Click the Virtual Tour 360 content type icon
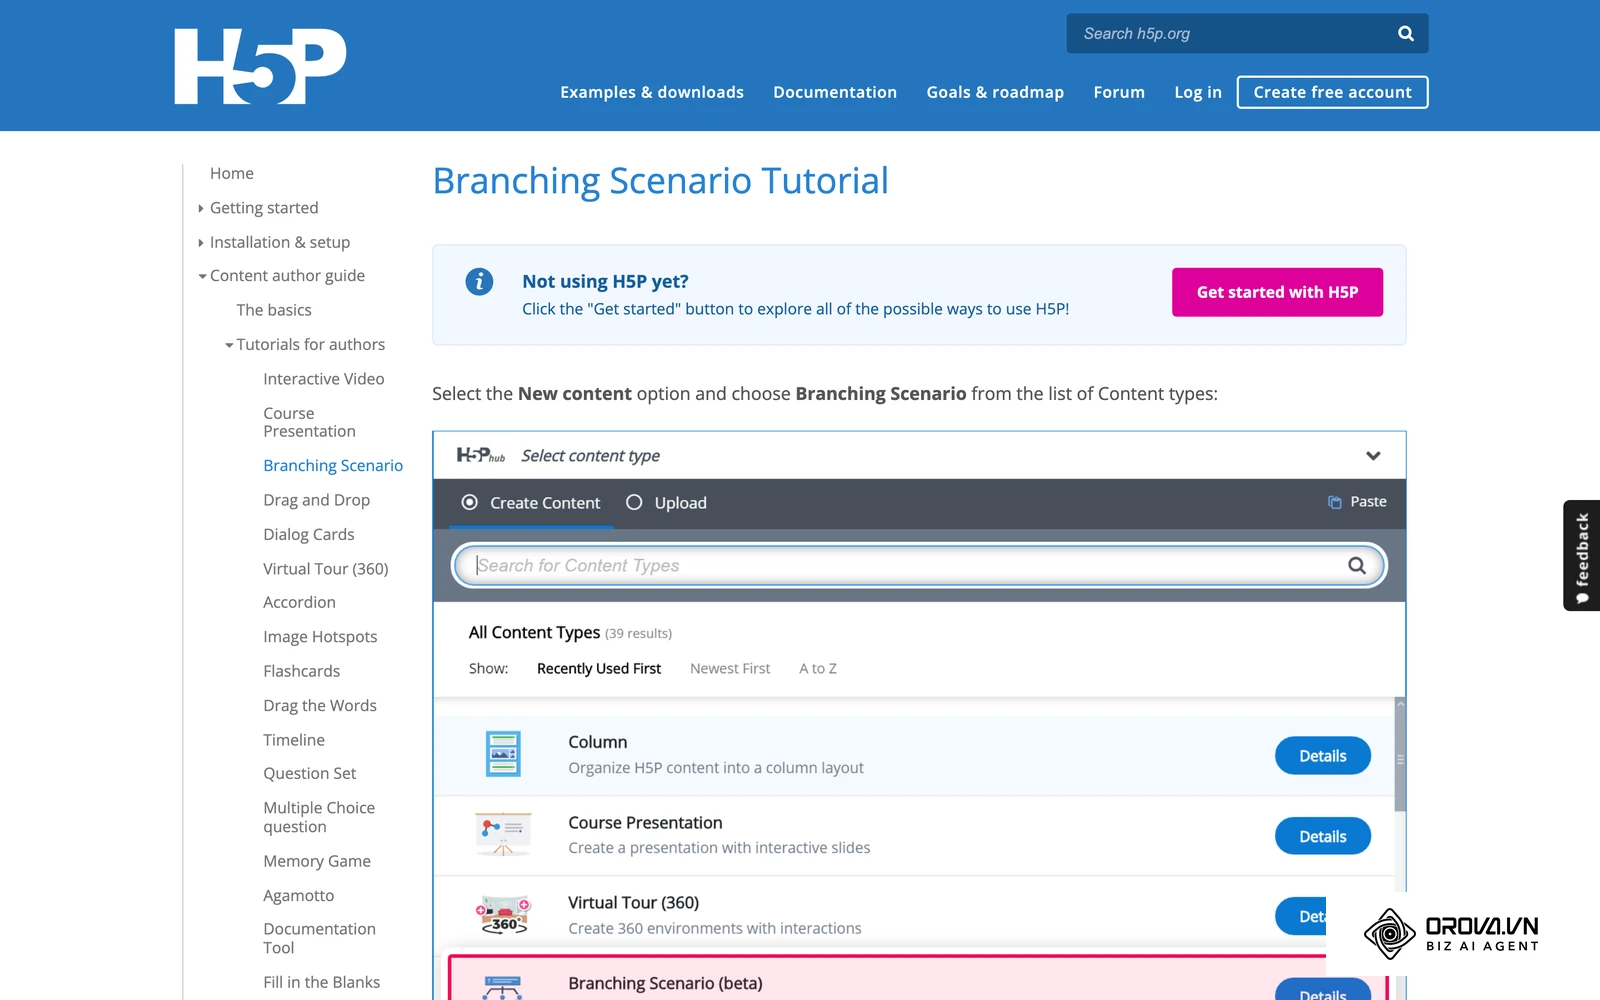 (503, 914)
